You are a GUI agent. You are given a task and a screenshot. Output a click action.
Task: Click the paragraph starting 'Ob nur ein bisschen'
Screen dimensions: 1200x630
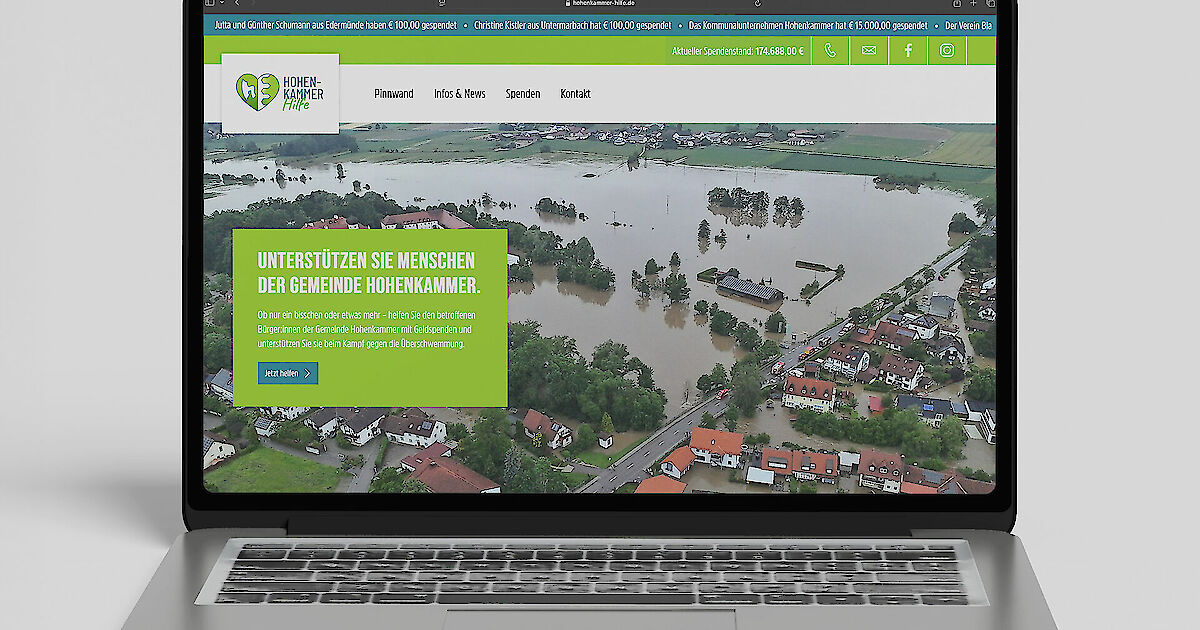[365, 329]
